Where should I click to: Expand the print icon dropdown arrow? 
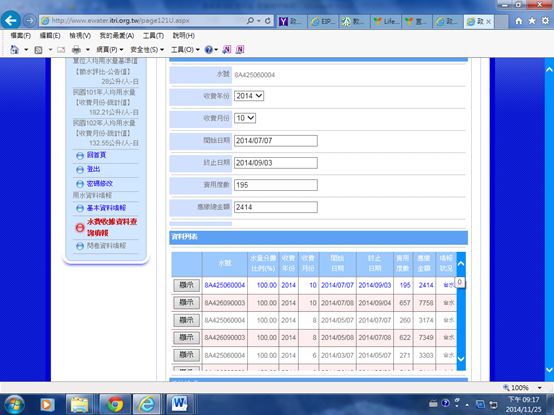click(88, 50)
